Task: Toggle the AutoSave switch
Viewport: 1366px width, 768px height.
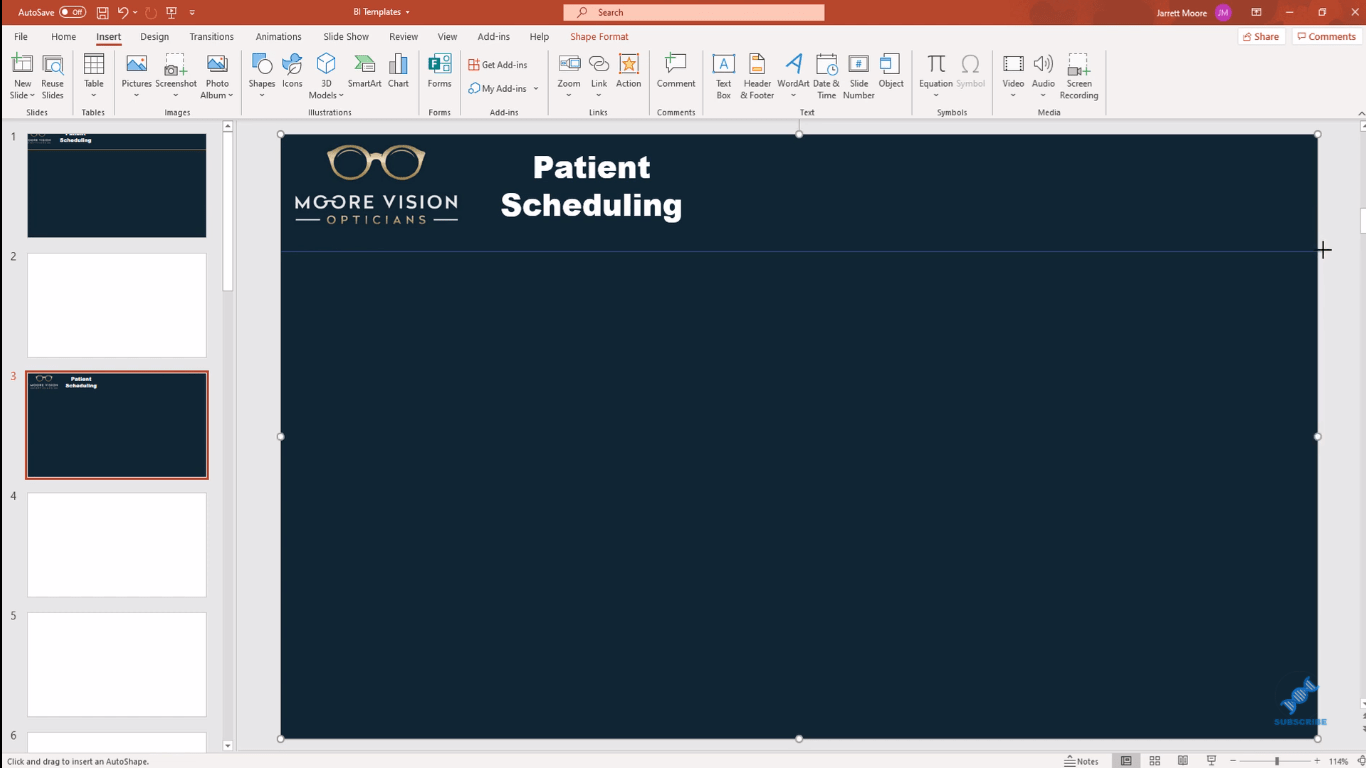Action: pos(73,12)
